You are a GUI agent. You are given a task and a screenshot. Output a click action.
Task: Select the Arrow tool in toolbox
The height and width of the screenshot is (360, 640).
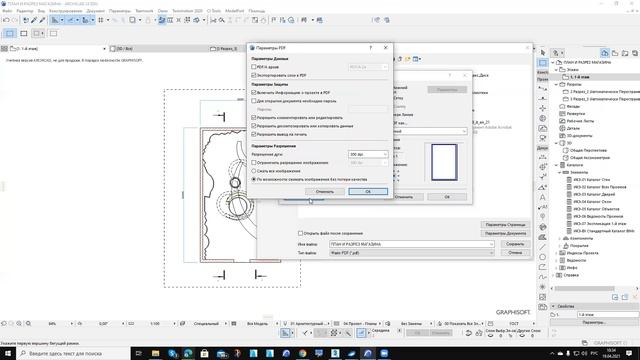542,53
